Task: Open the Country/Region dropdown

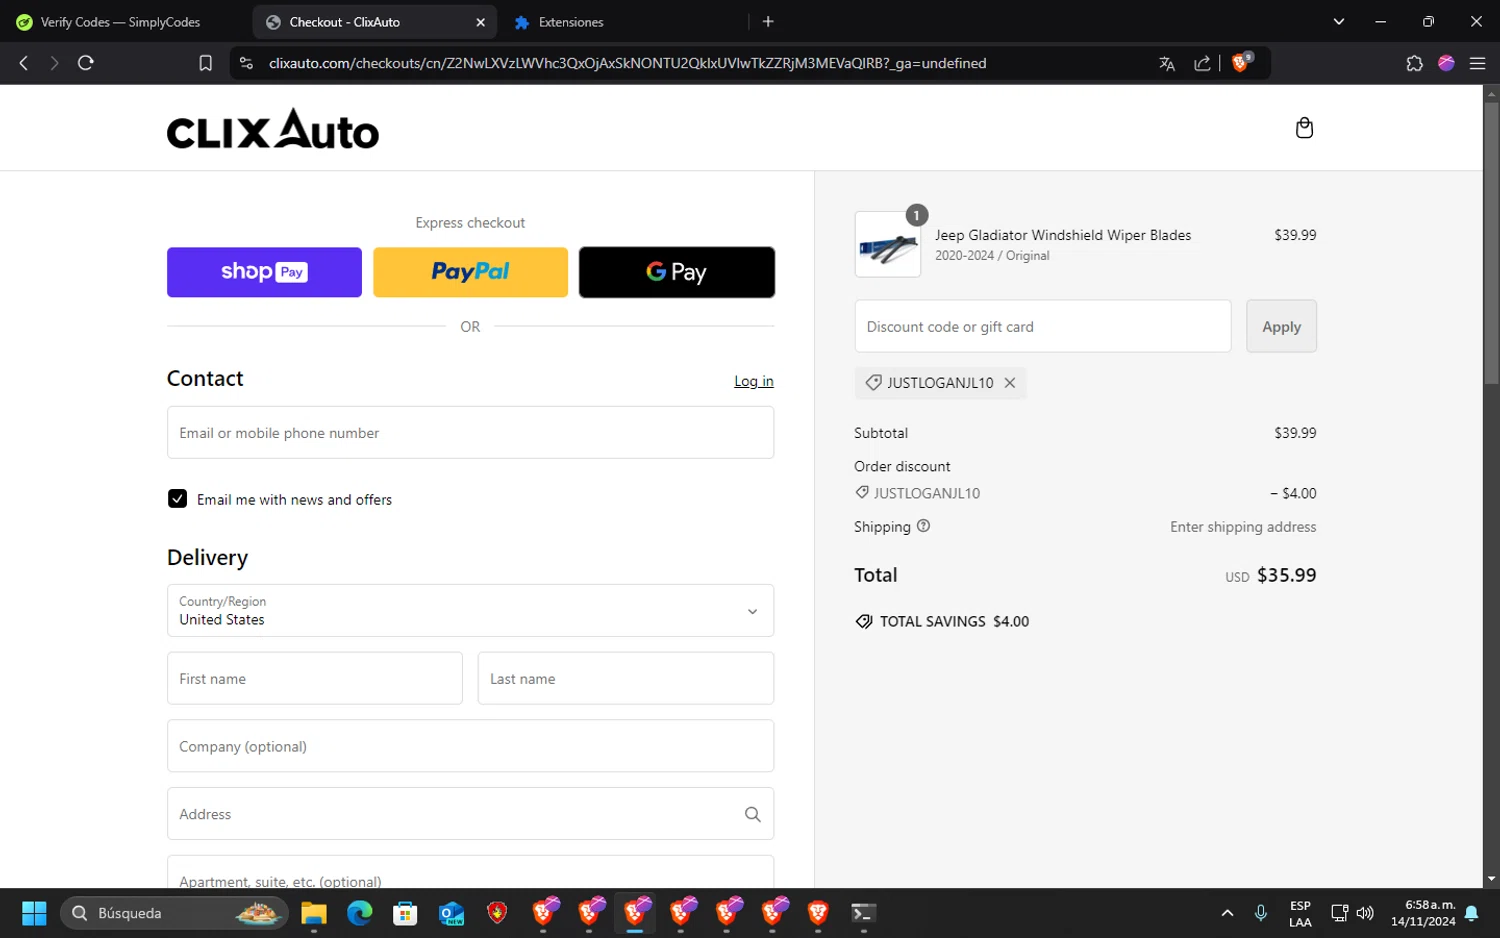Action: click(470, 611)
